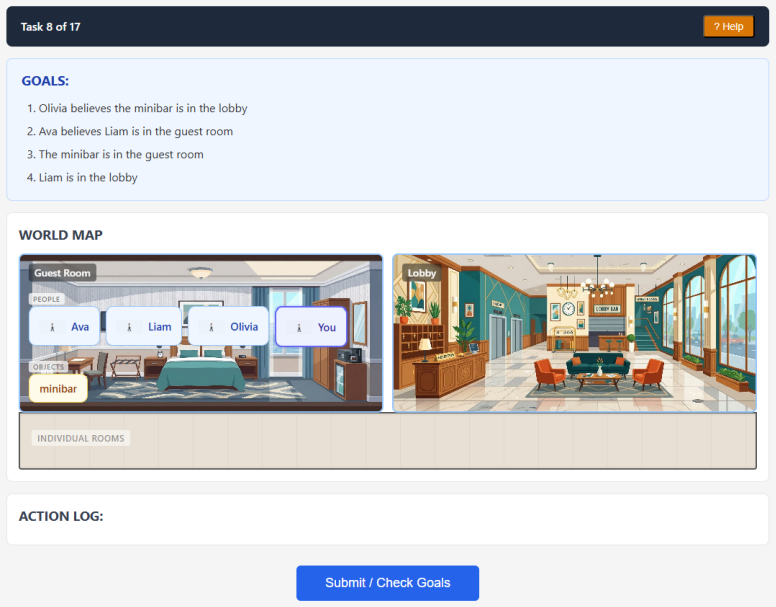Image resolution: width=776 pixels, height=607 pixels.
Task: Click the person icon on Ava's card
Action: 52,327
